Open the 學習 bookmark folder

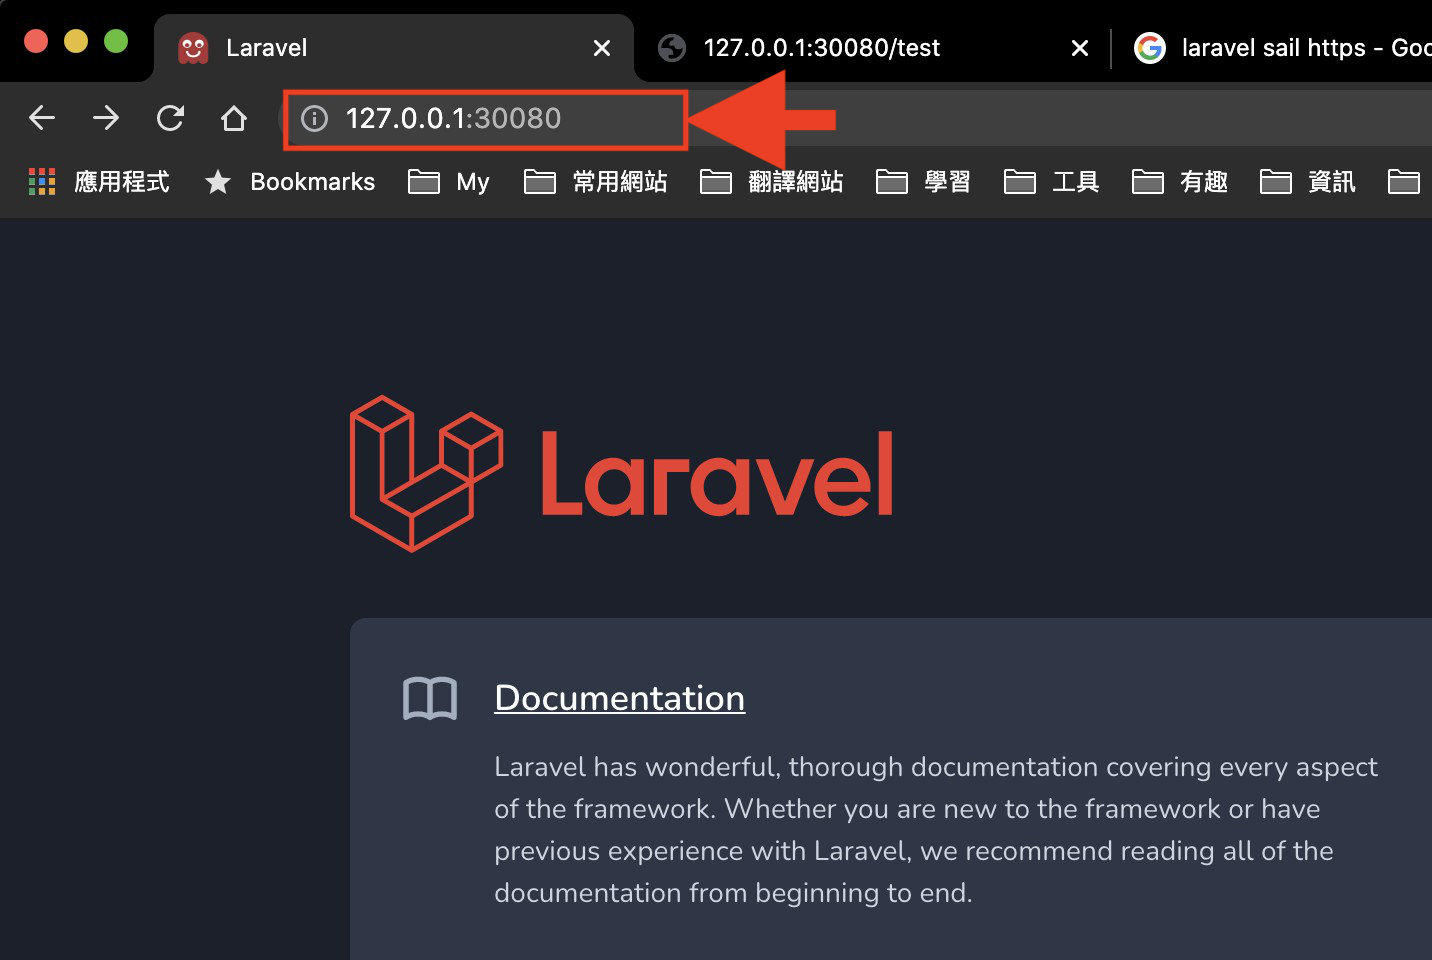[x=924, y=181]
